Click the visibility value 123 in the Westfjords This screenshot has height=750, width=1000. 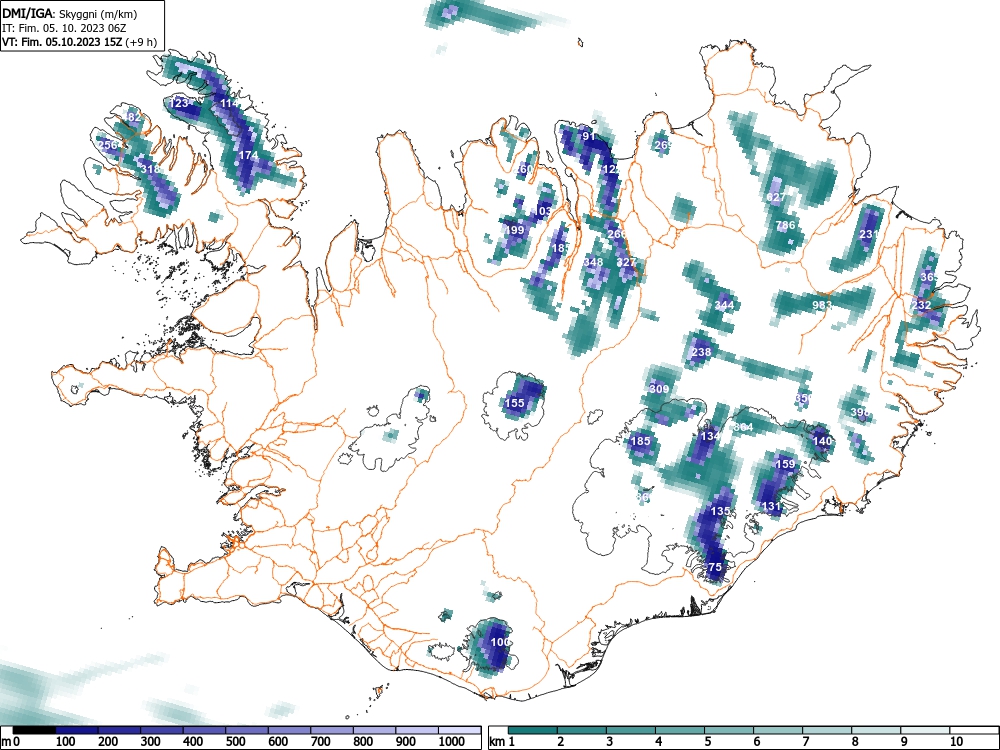179,103
